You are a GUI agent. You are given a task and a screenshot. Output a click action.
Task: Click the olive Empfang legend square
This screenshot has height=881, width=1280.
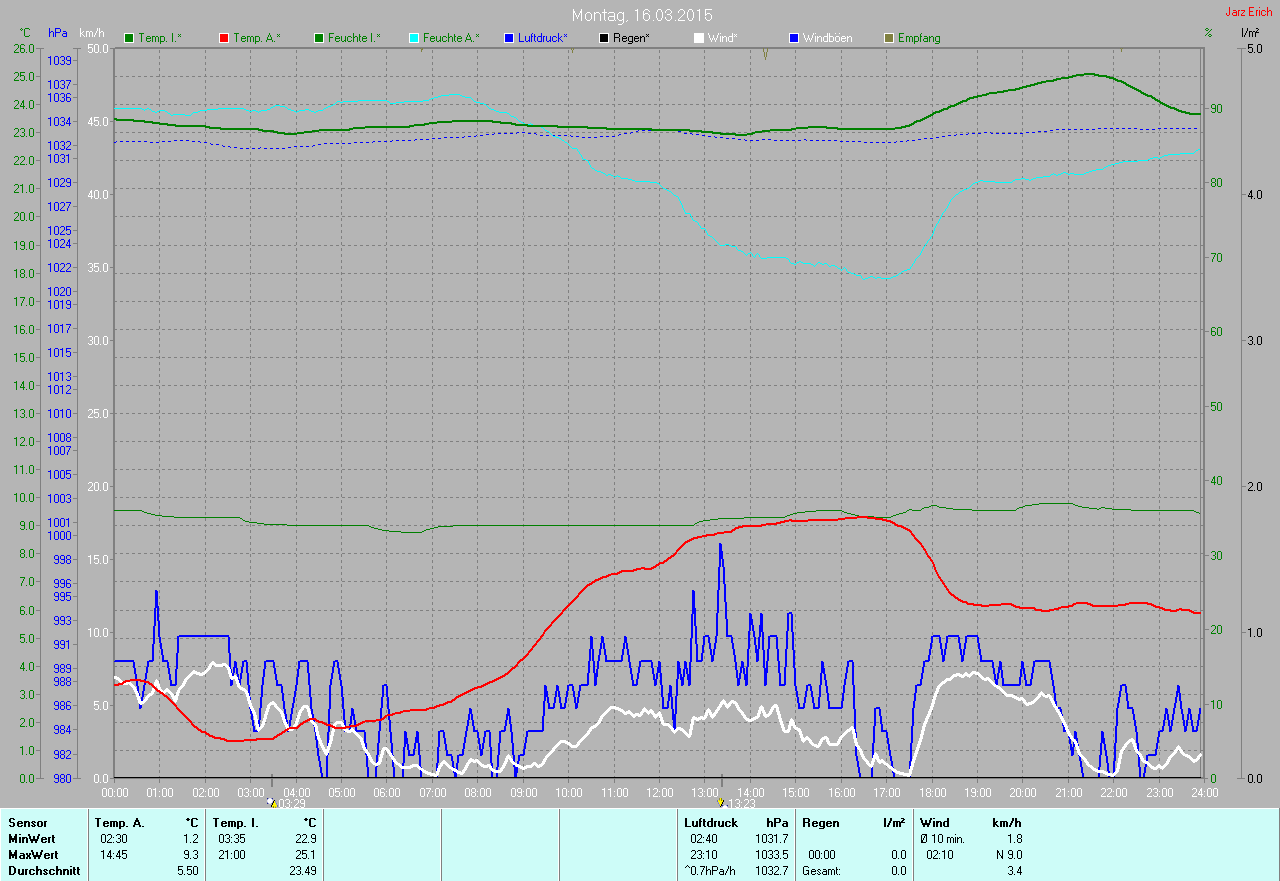click(889, 38)
